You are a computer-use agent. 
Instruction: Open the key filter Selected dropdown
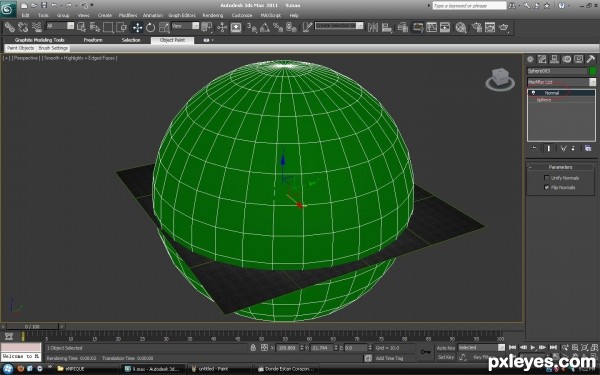pyautogui.click(x=481, y=347)
